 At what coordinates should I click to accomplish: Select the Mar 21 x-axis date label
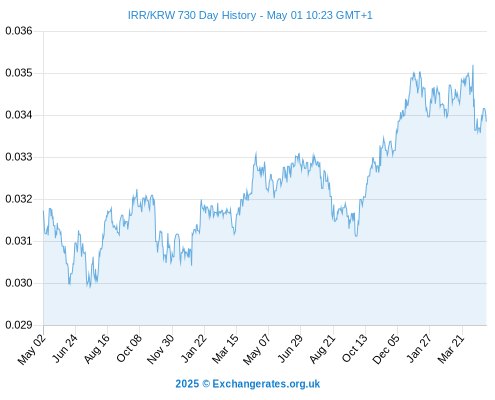coord(451,349)
